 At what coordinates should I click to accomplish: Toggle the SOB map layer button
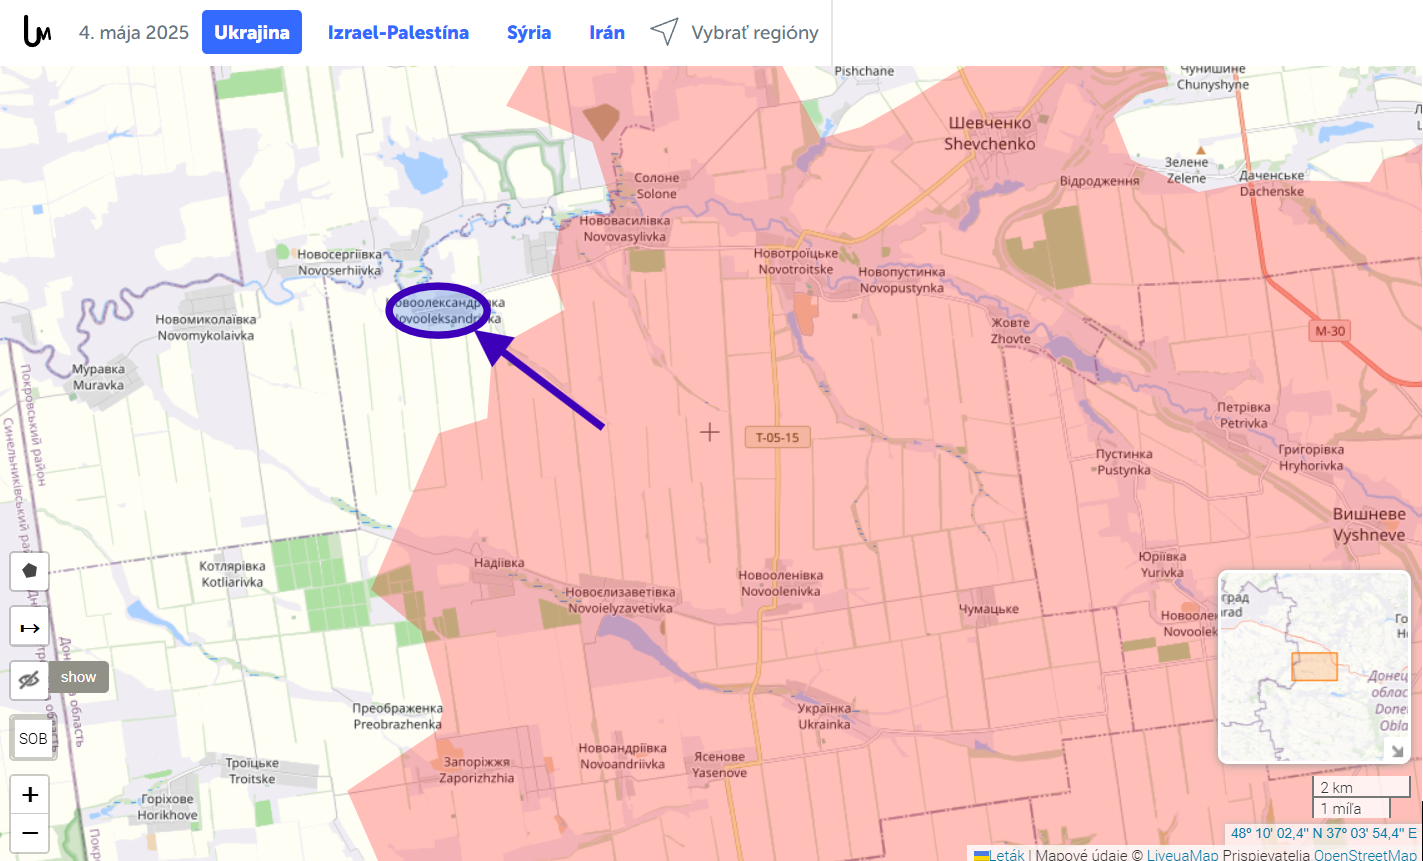[33, 739]
